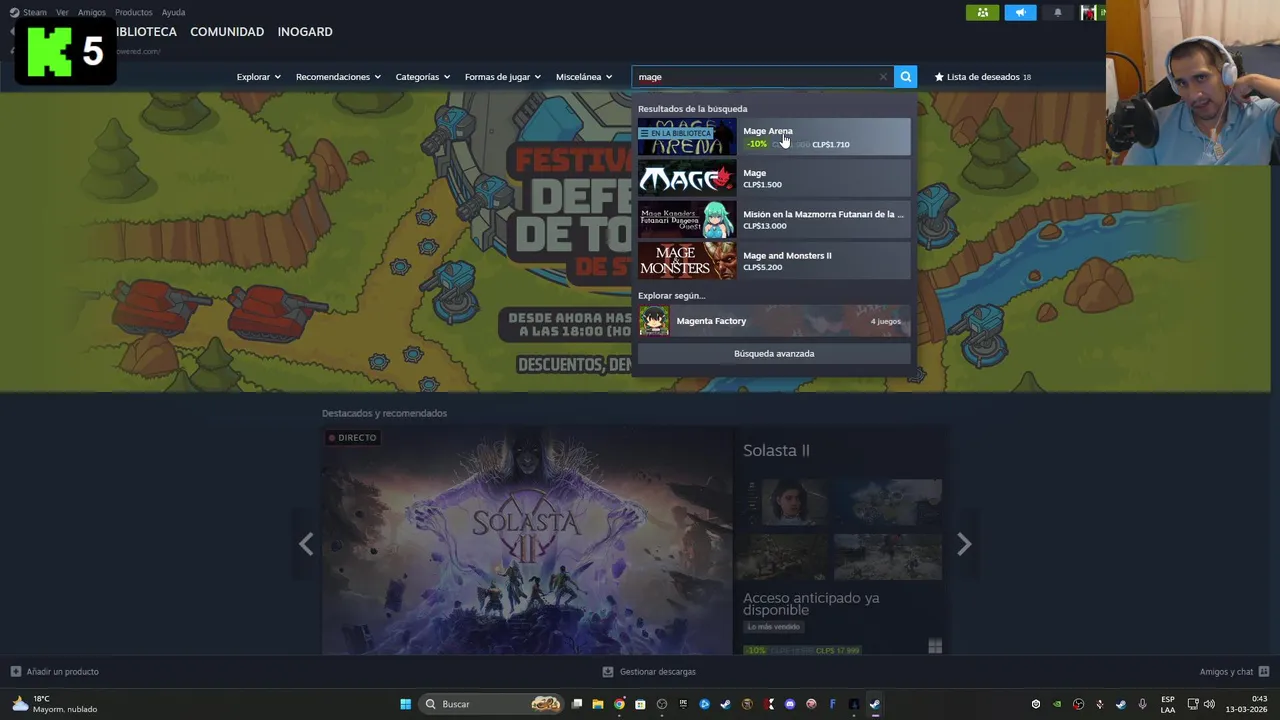
Task: Expand the Categorías dropdown
Action: (422, 77)
